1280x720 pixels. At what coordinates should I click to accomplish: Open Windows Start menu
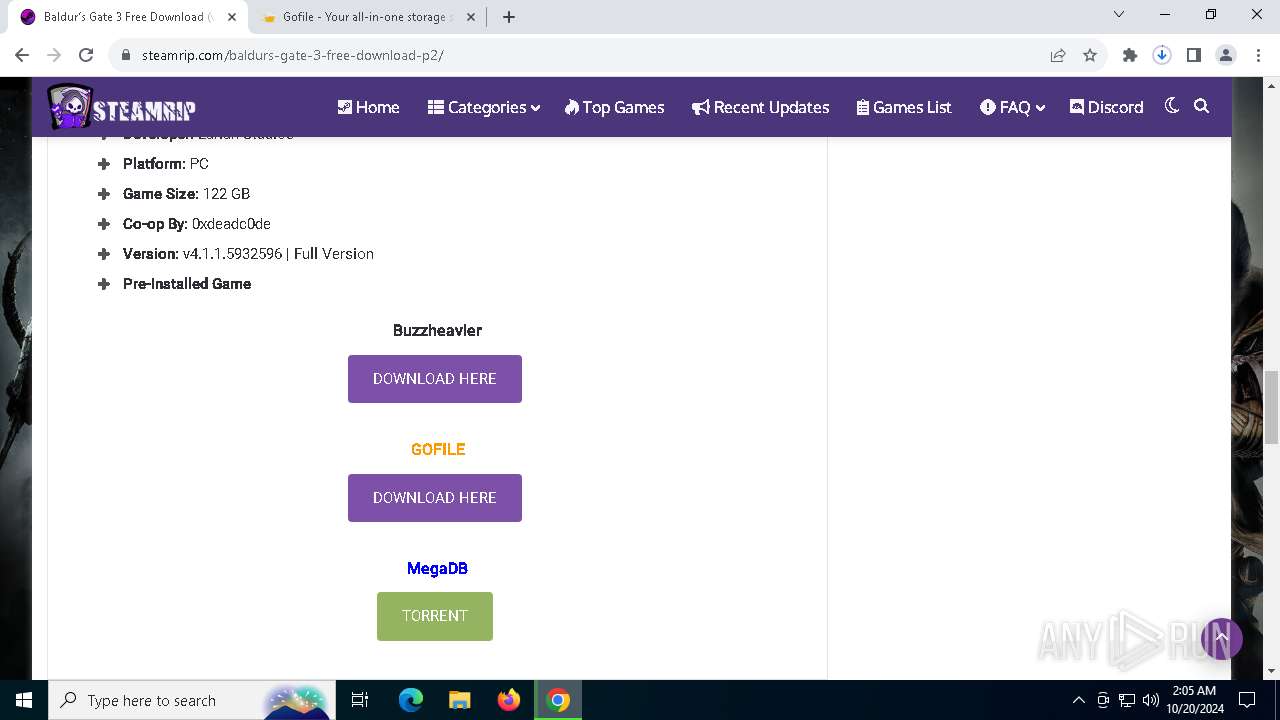(x=24, y=700)
